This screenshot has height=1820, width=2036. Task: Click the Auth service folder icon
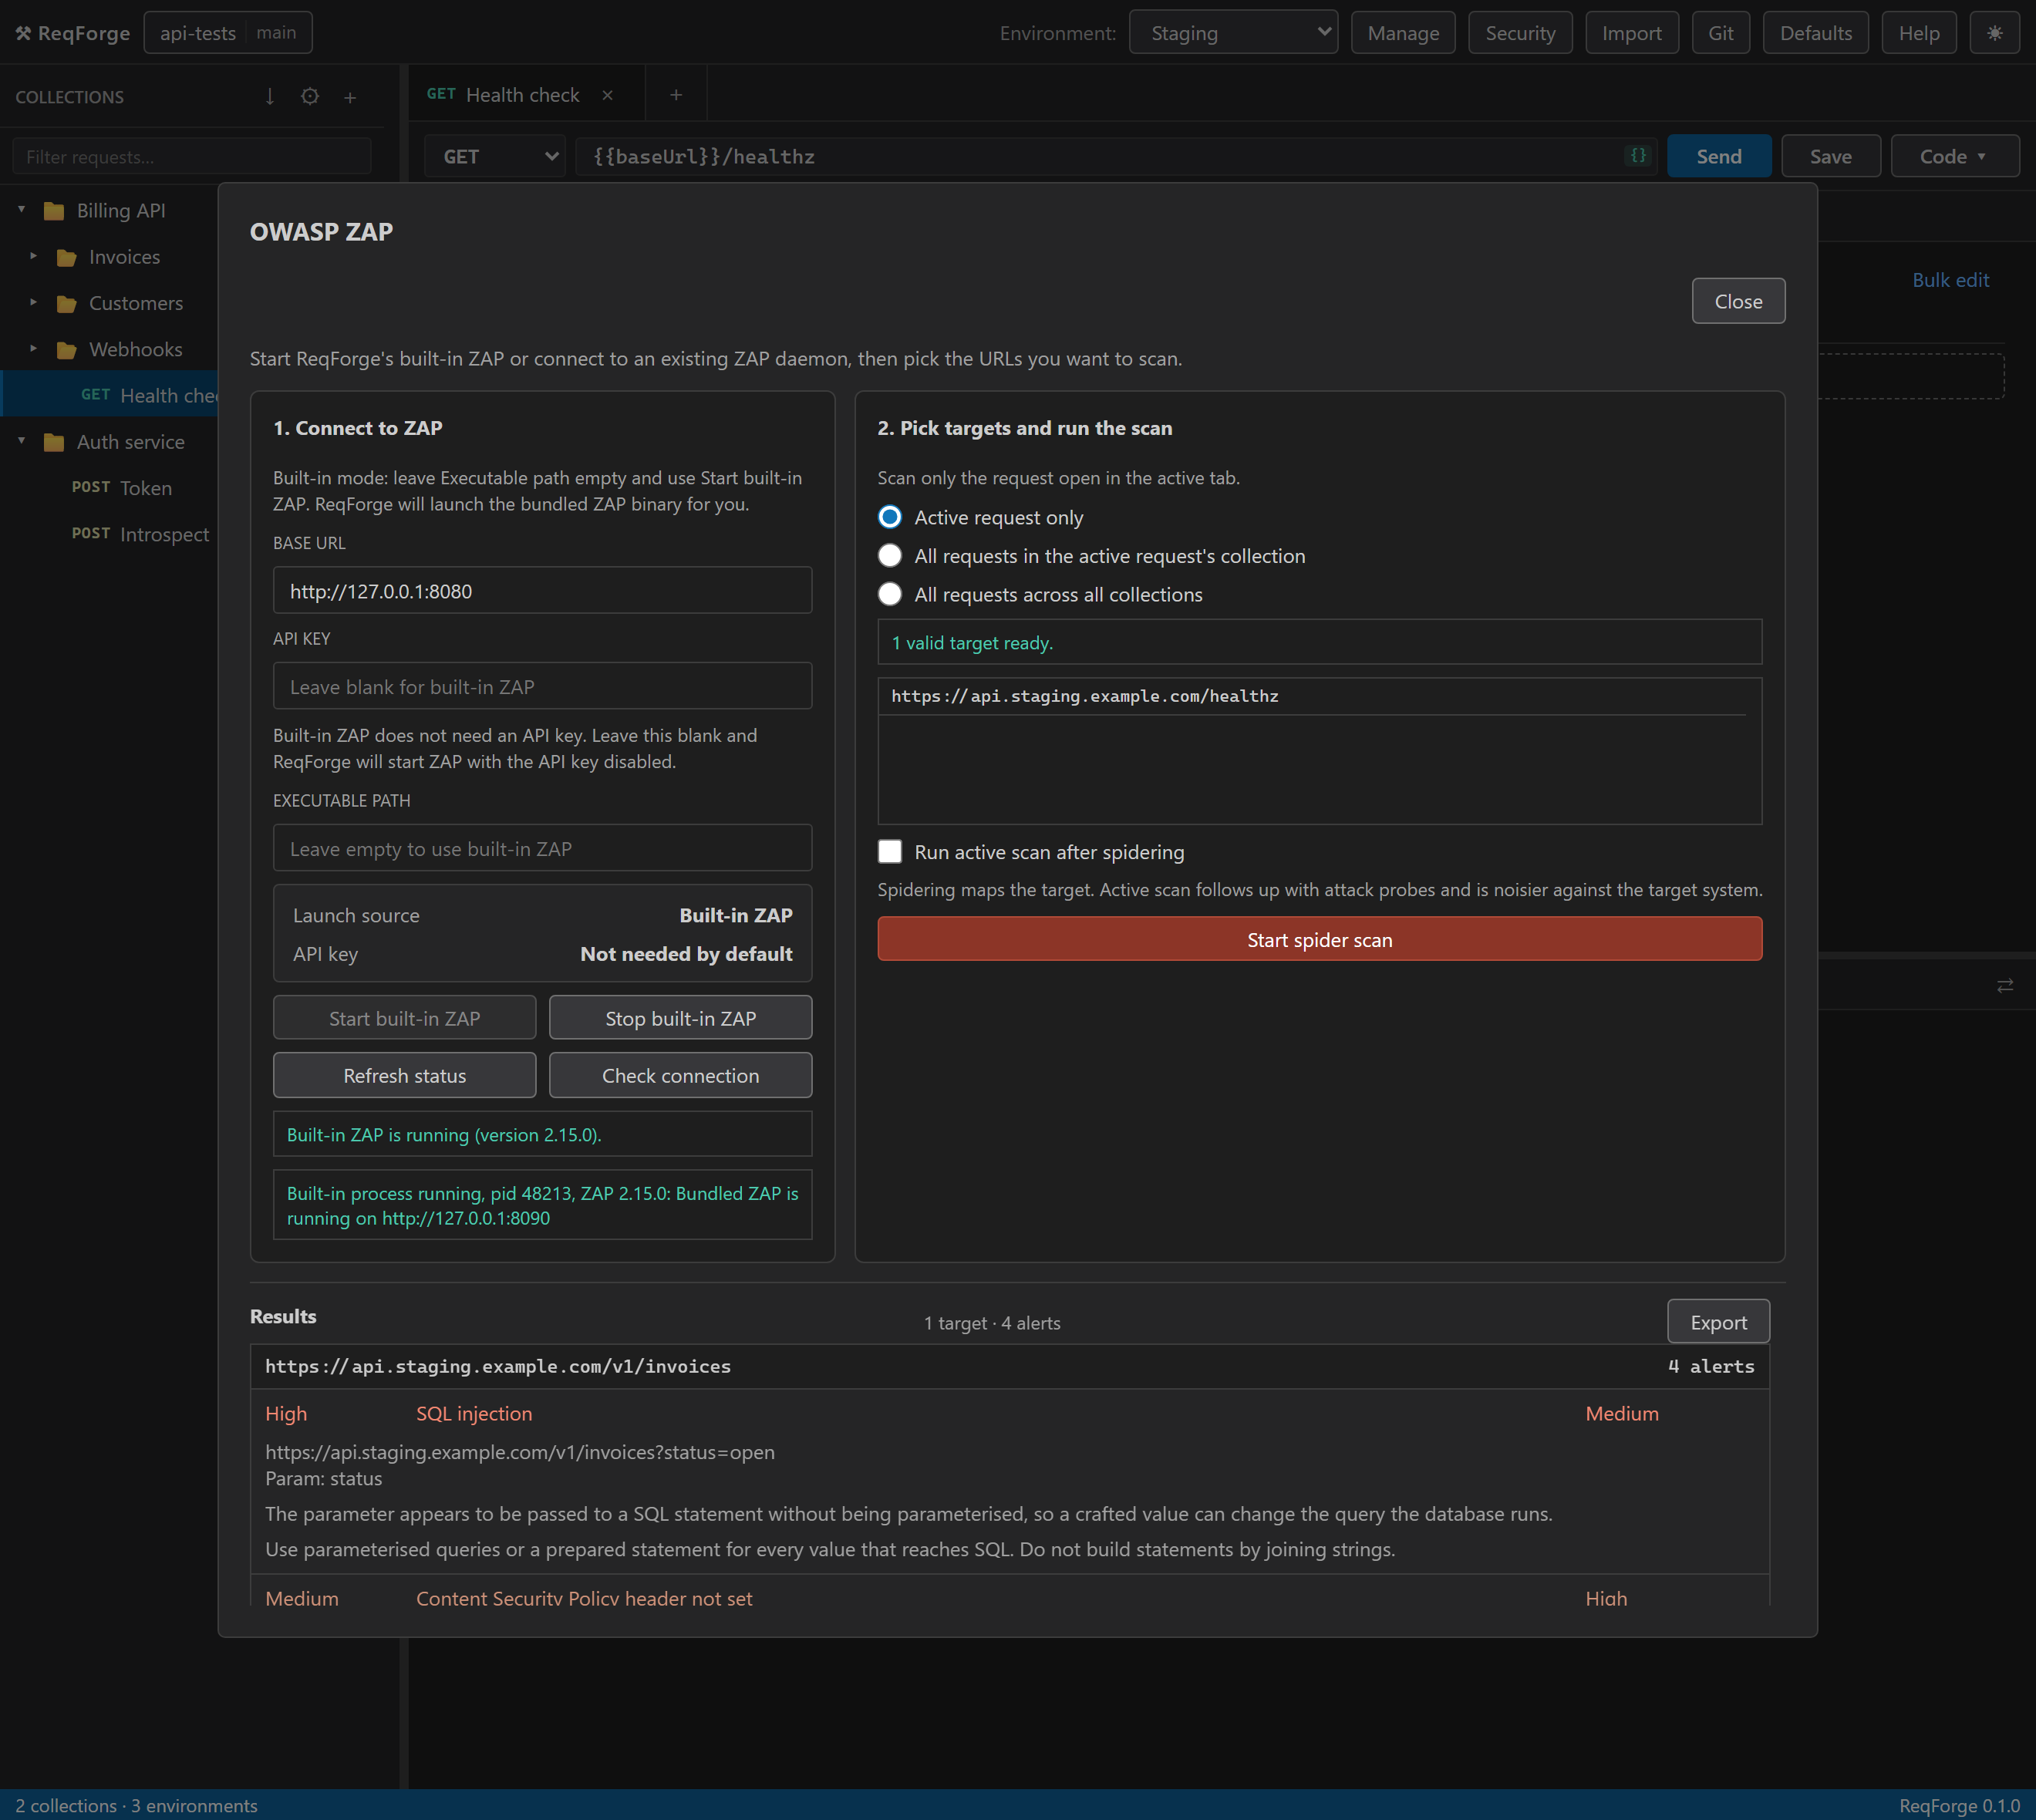coord(54,442)
